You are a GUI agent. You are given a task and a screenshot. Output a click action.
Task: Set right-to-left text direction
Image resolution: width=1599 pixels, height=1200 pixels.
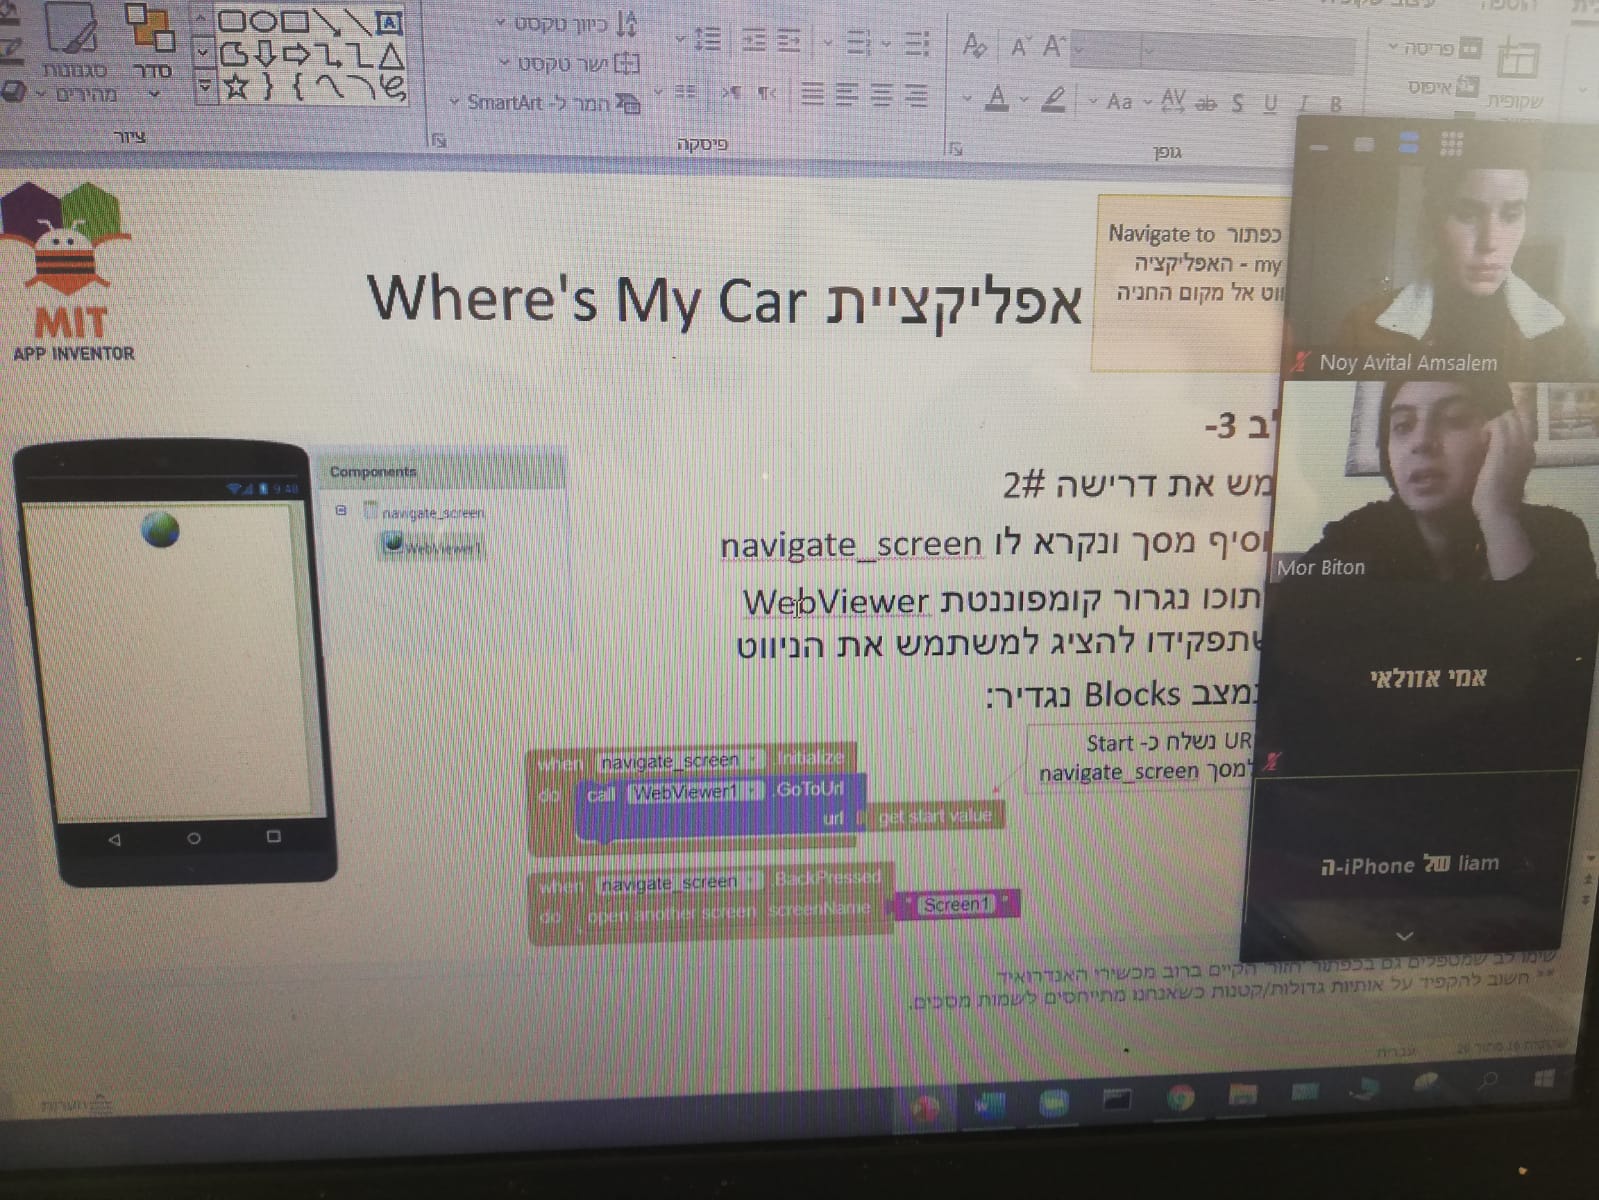(767, 93)
